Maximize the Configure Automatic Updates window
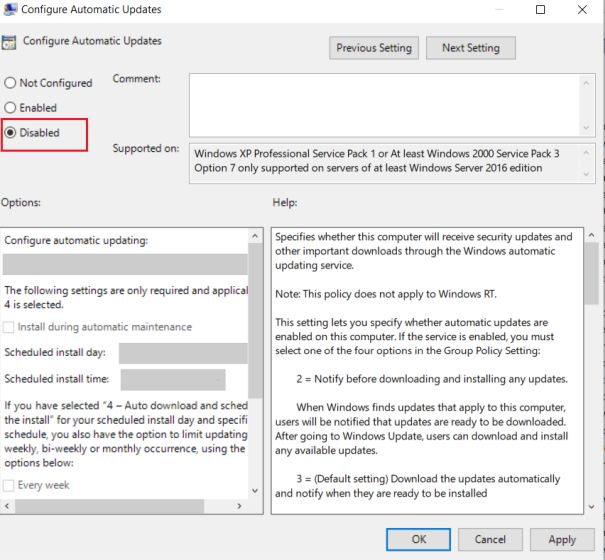605x560 pixels. (x=540, y=10)
